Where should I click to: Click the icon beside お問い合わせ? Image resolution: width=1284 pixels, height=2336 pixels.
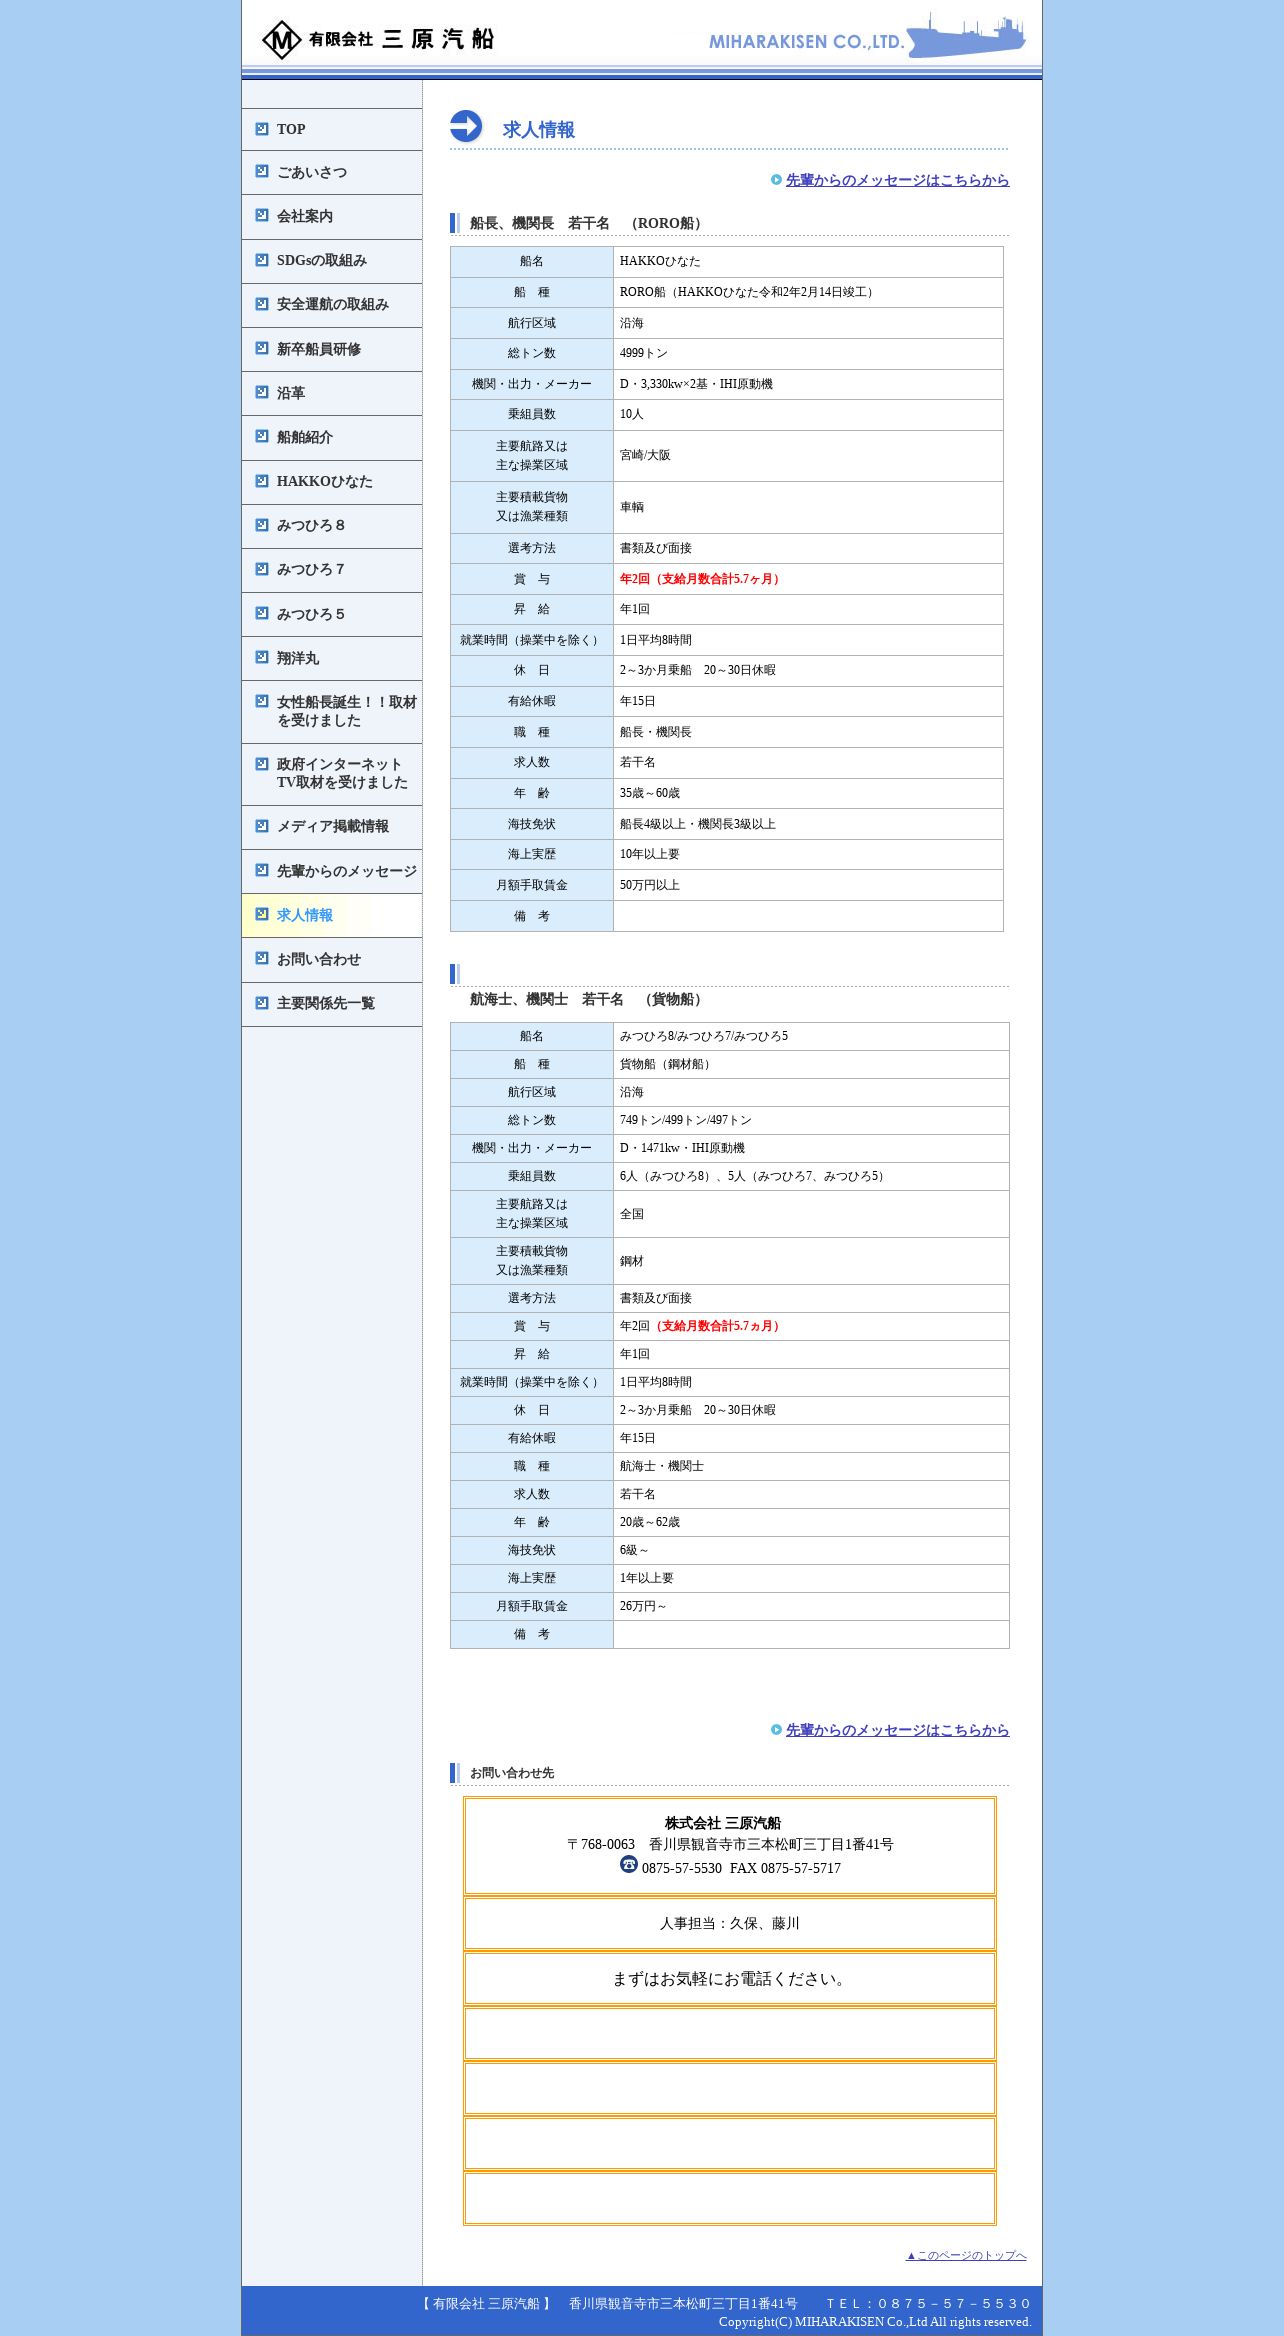(x=262, y=958)
